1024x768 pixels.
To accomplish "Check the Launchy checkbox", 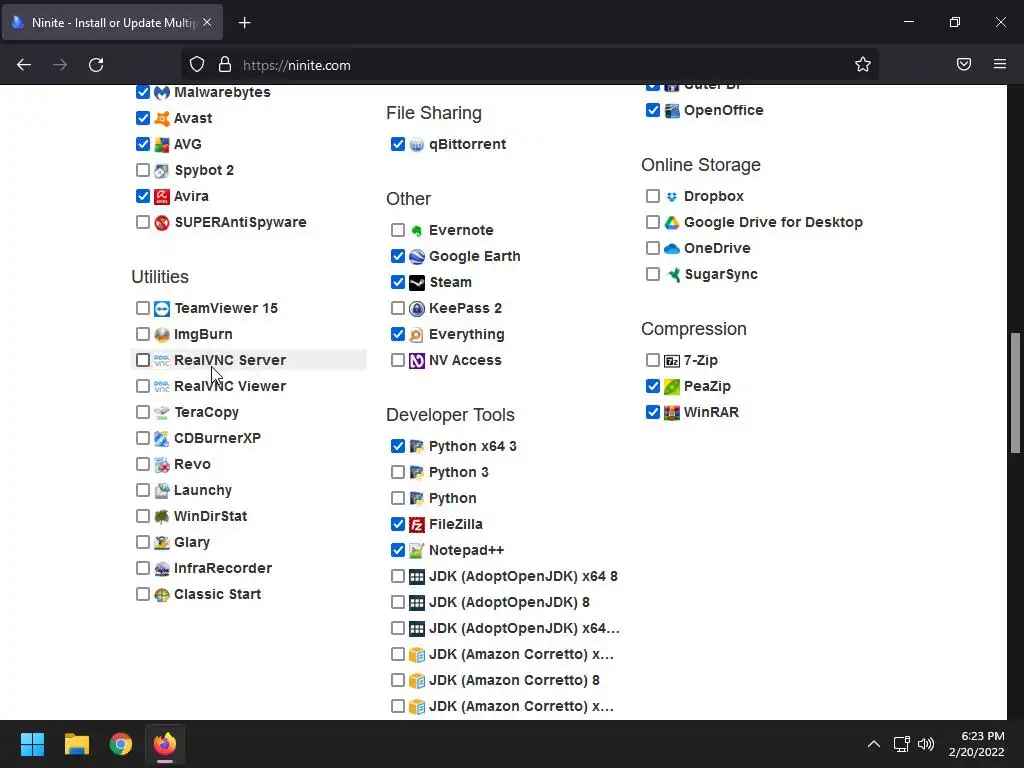I will pyautogui.click(x=142, y=490).
